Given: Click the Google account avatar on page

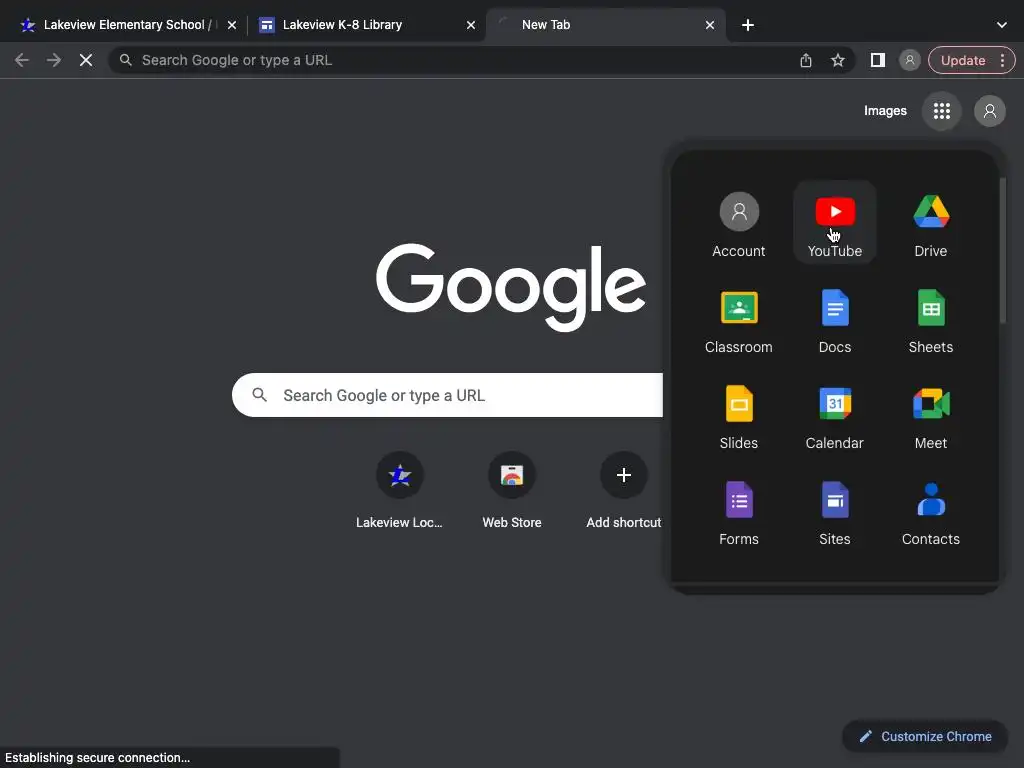Looking at the screenshot, I should point(989,111).
